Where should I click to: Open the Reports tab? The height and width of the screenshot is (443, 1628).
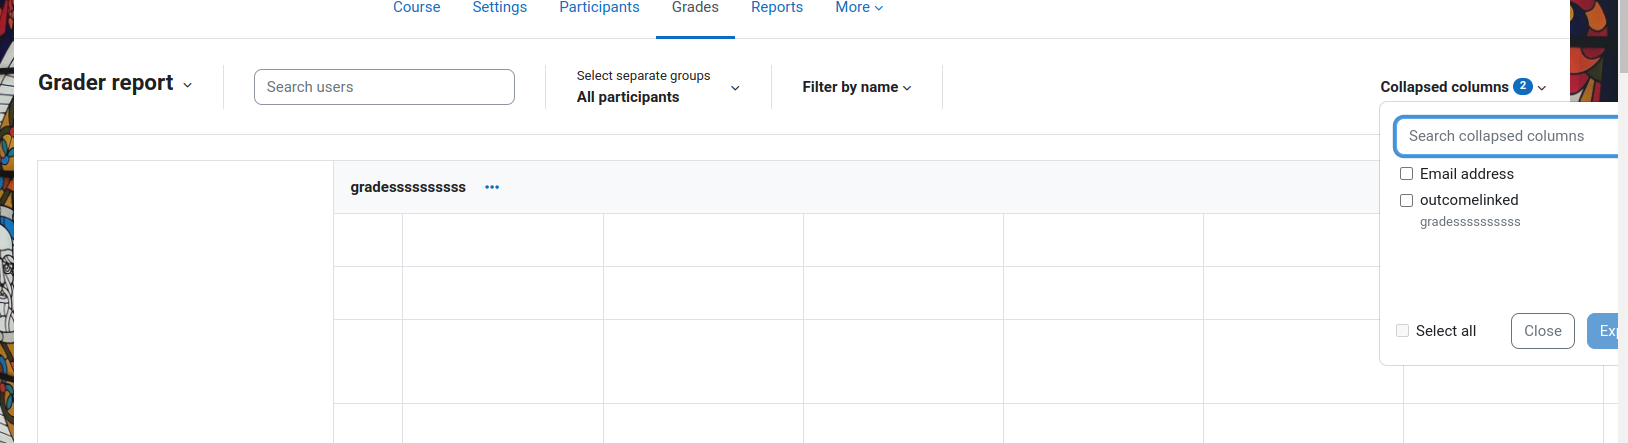point(777,8)
